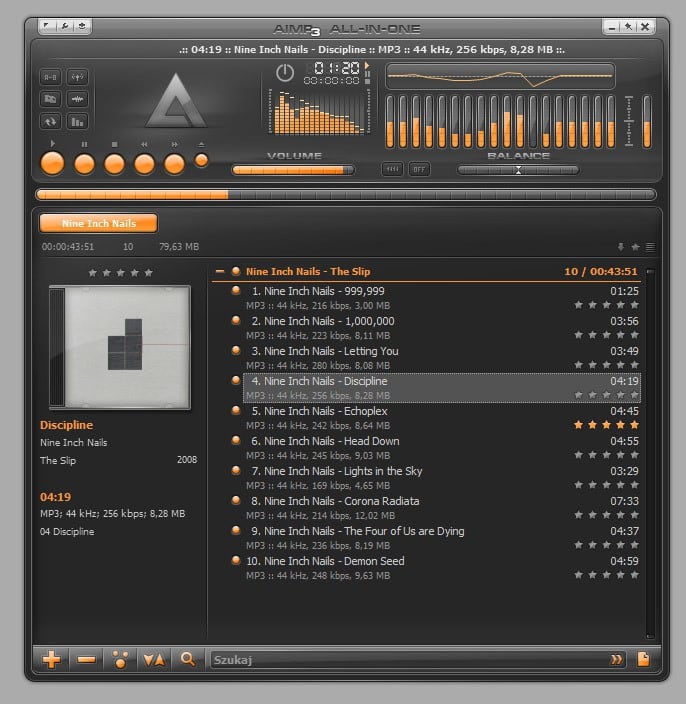Viewport: 686px width, 704px height.
Task: Click the remove files minus icon
Action: (86, 659)
